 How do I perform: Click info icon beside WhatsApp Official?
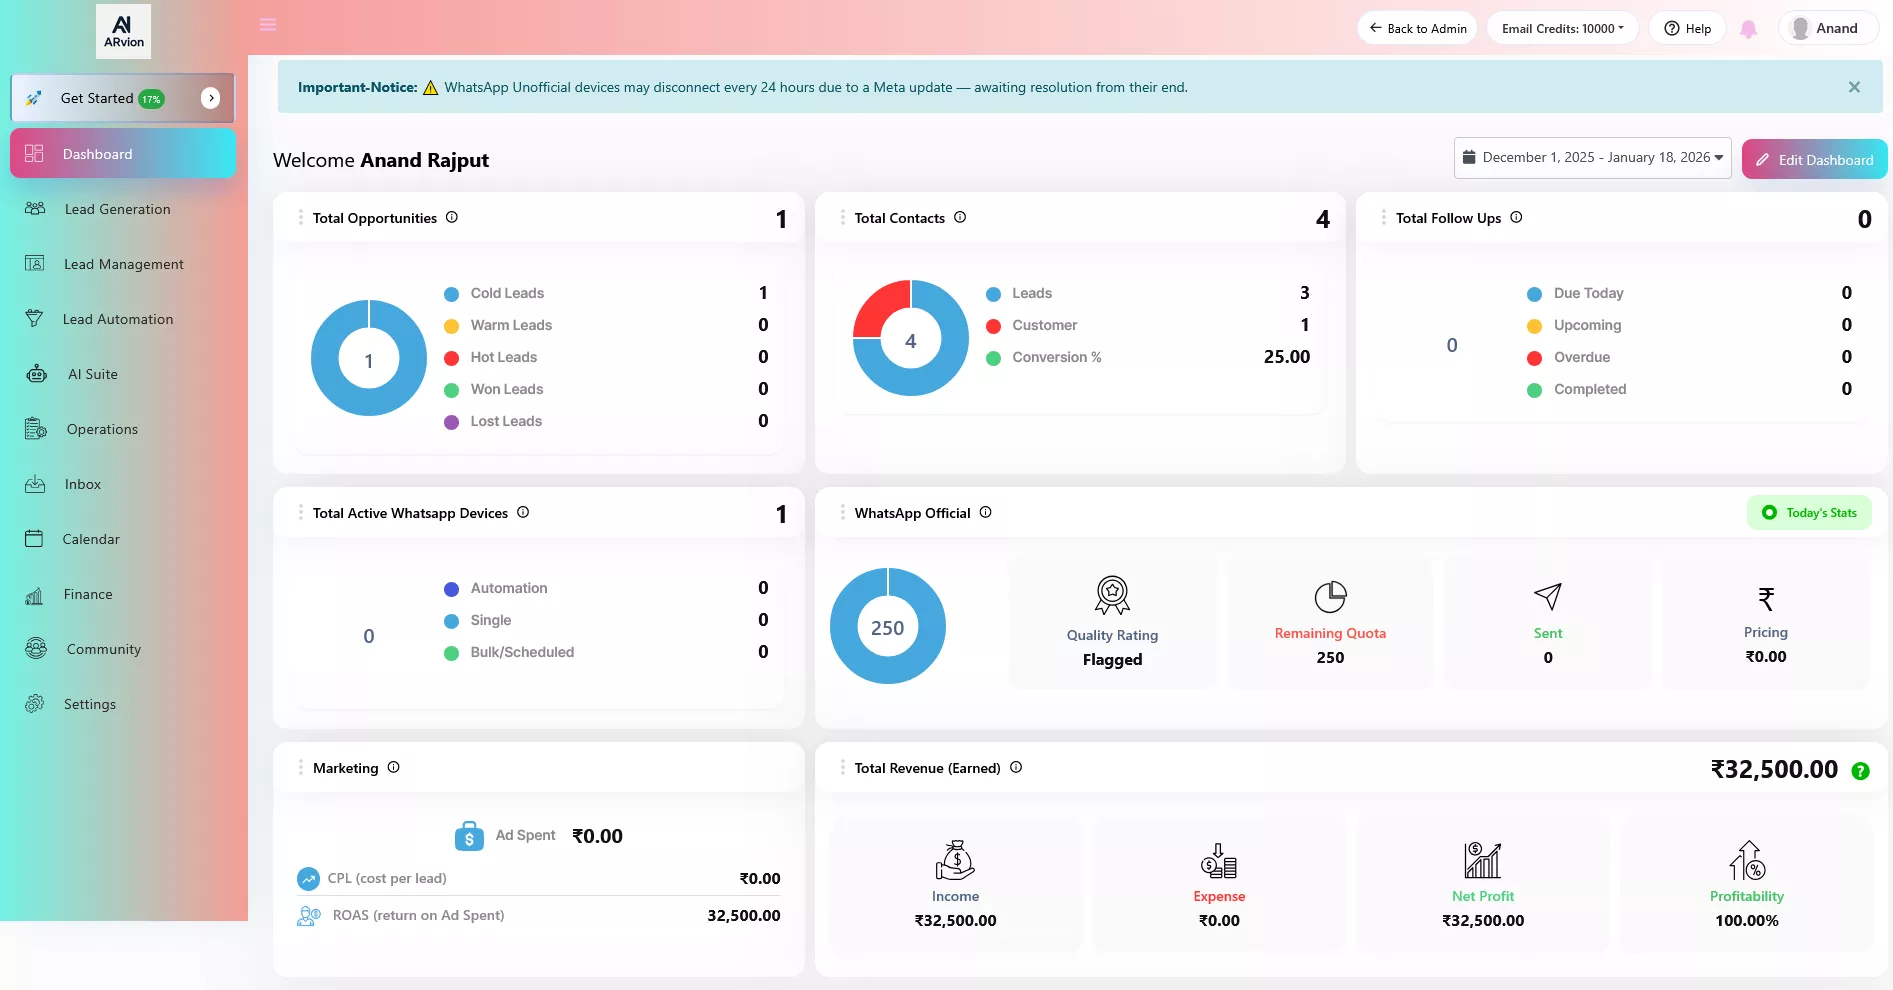tap(986, 512)
